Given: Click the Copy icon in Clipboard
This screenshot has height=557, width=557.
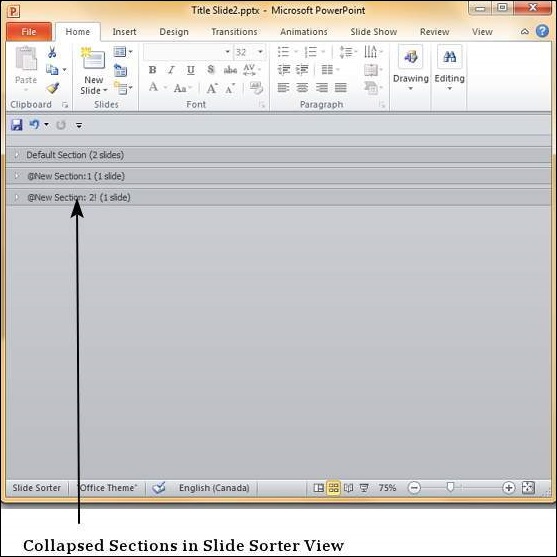Looking at the screenshot, I should click(x=52, y=70).
